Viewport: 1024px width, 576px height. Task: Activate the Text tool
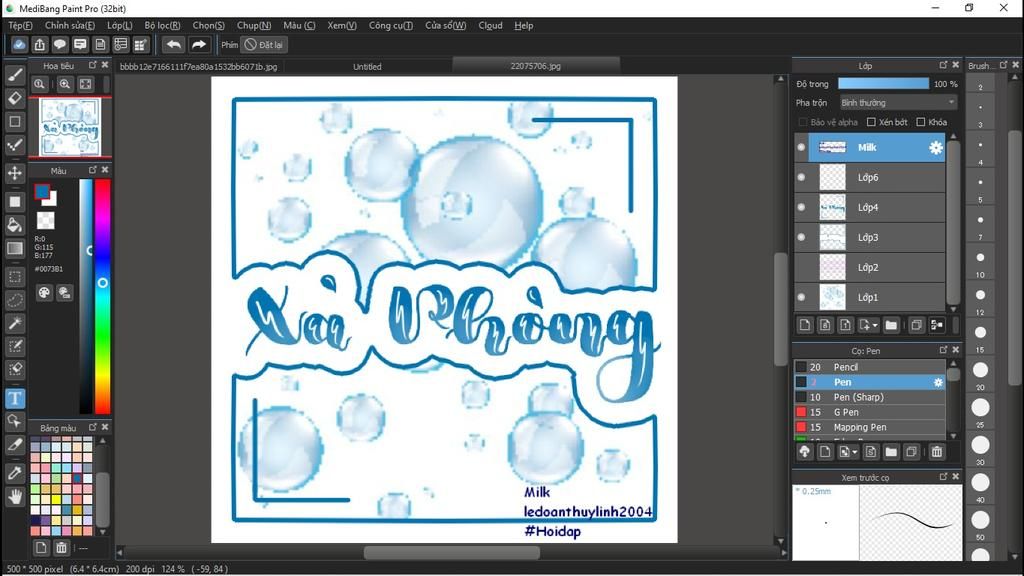(15, 398)
